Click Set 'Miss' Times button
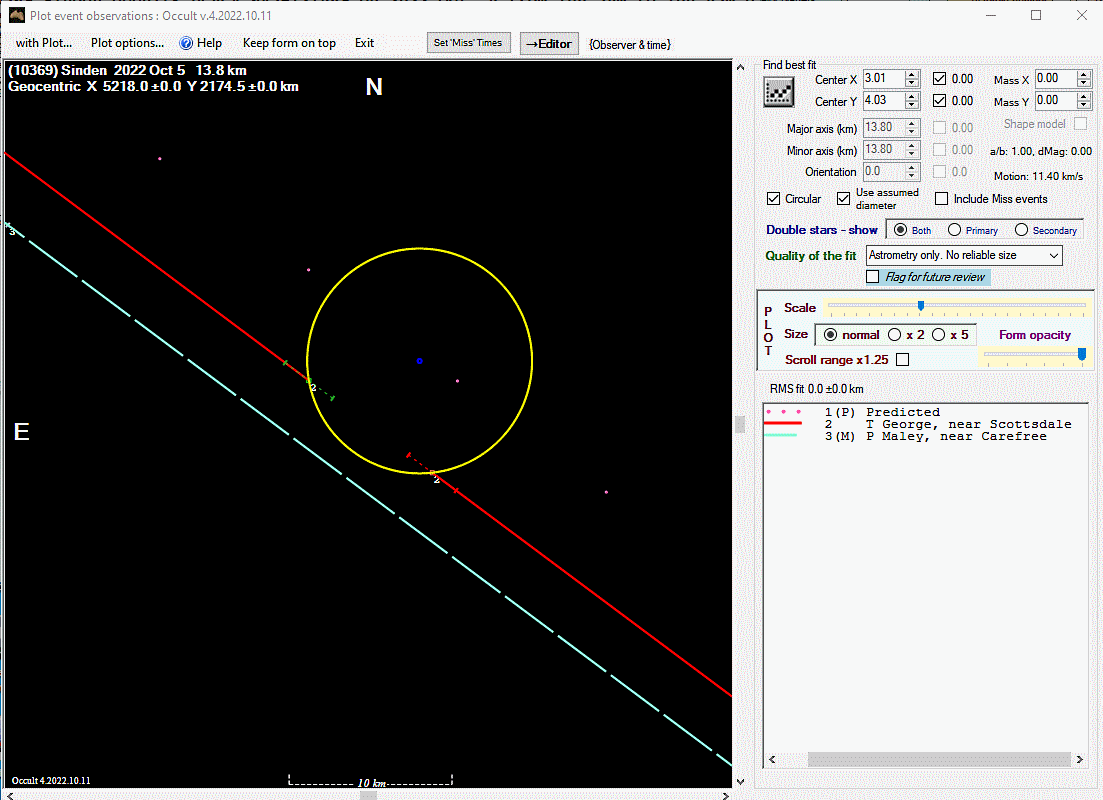Viewport: 1103px width, 800px height. tap(468, 43)
